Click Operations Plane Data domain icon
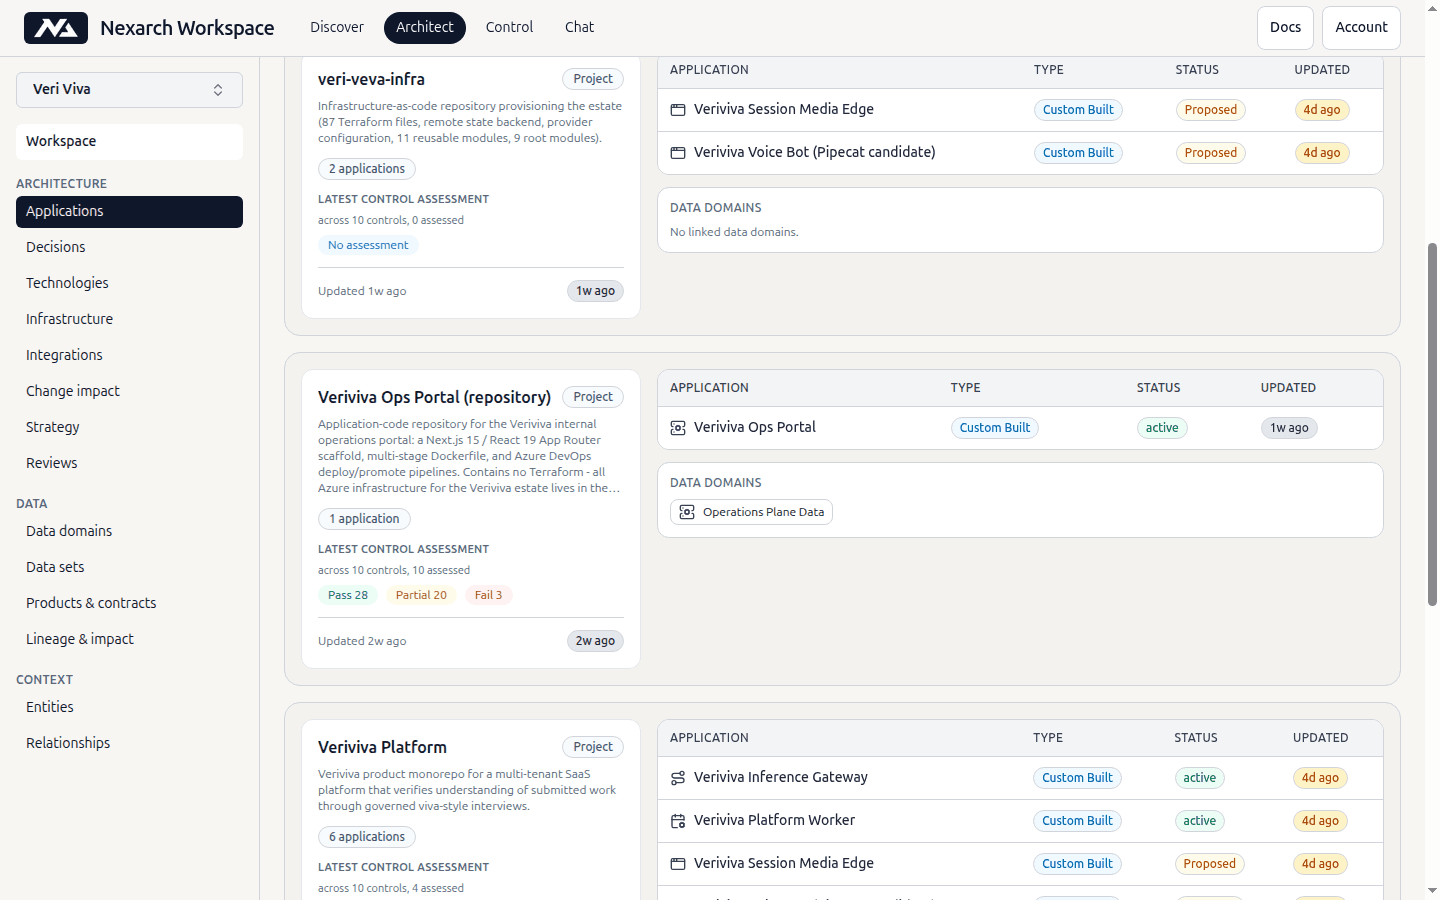The height and width of the screenshot is (900, 1440). click(687, 512)
